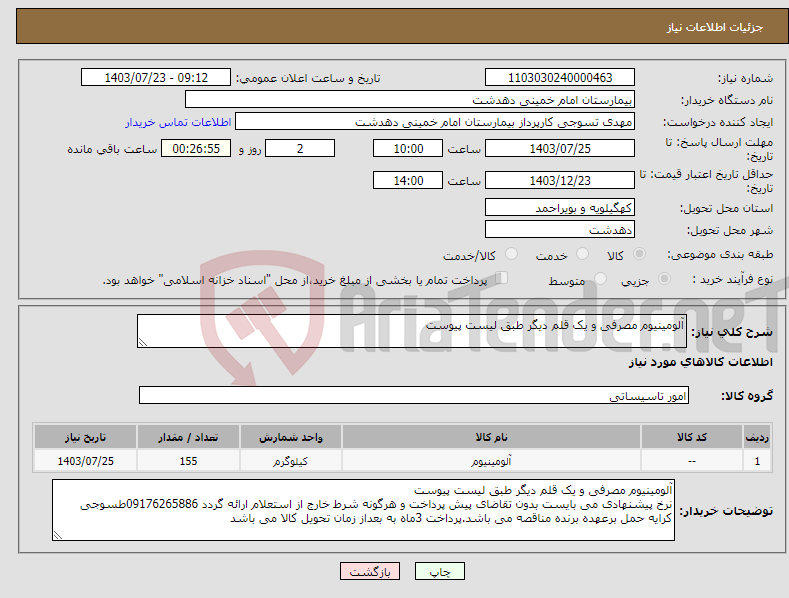Click the نام کالا column header
Screen dimensions: 789x598
(491, 437)
